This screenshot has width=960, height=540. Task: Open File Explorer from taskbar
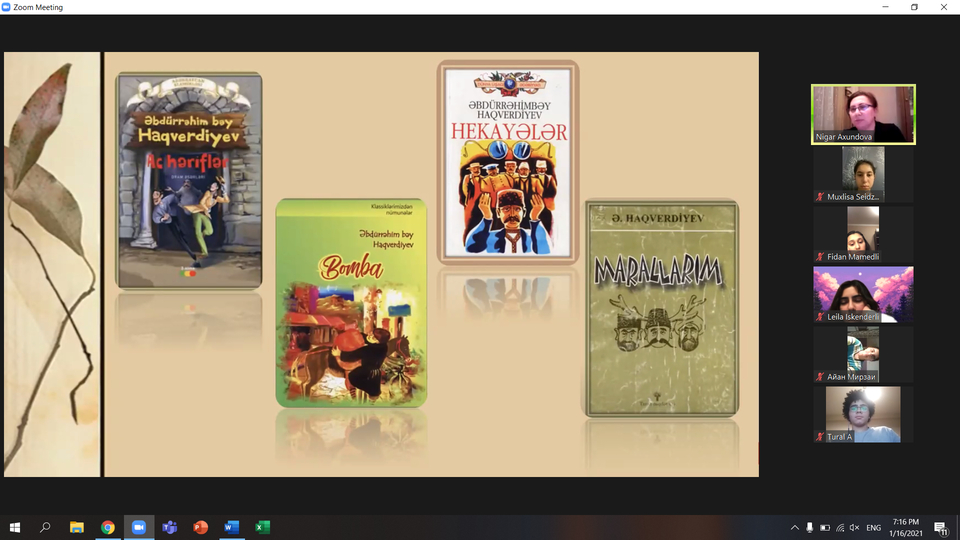(x=77, y=527)
